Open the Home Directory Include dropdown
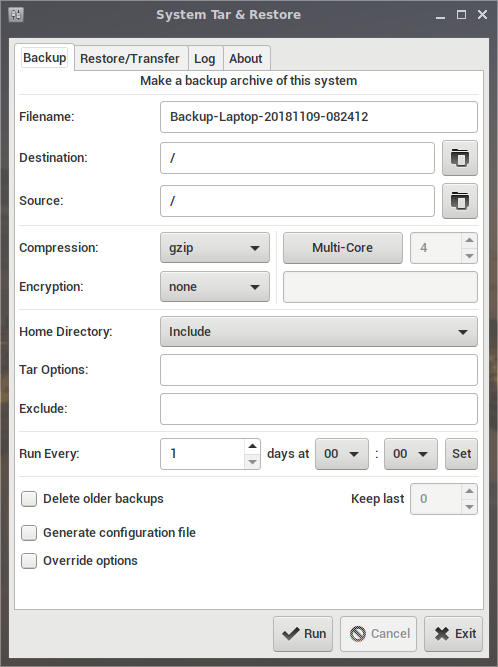The width and height of the screenshot is (498, 667). click(319, 331)
